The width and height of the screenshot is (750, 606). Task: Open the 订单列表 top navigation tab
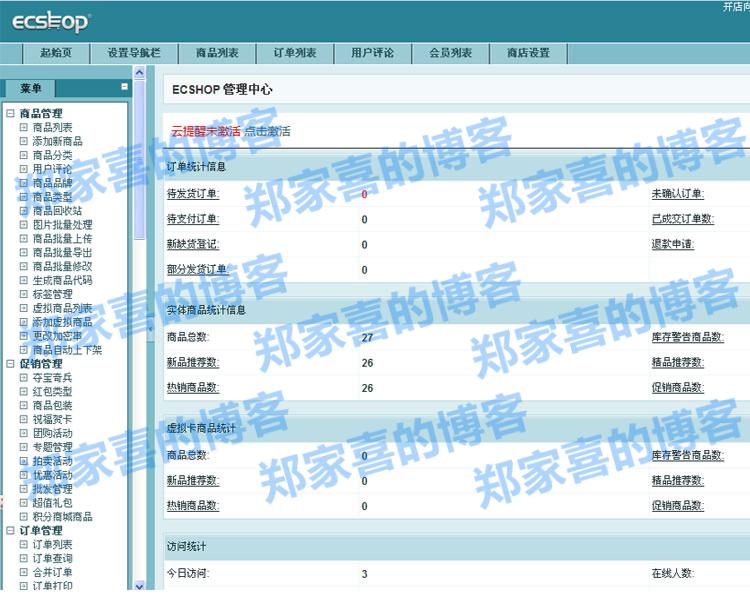click(295, 53)
